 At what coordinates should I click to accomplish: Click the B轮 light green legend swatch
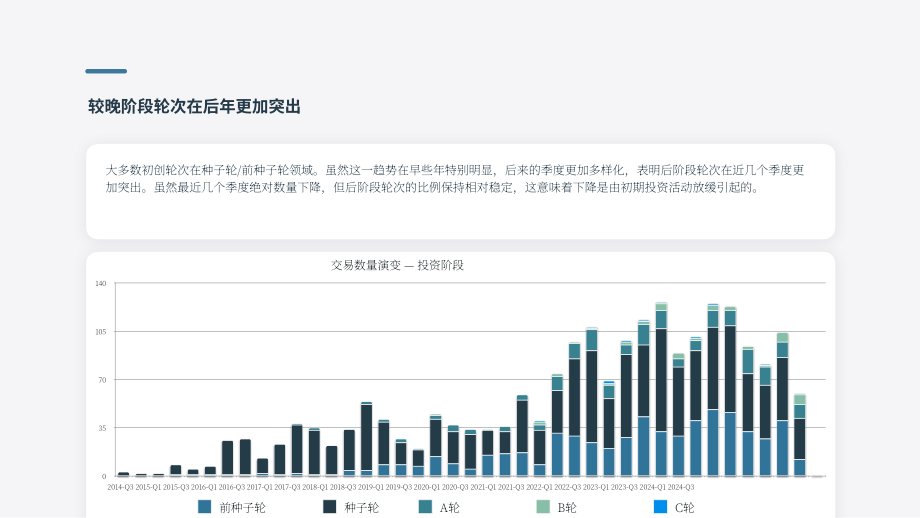(x=543, y=507)
